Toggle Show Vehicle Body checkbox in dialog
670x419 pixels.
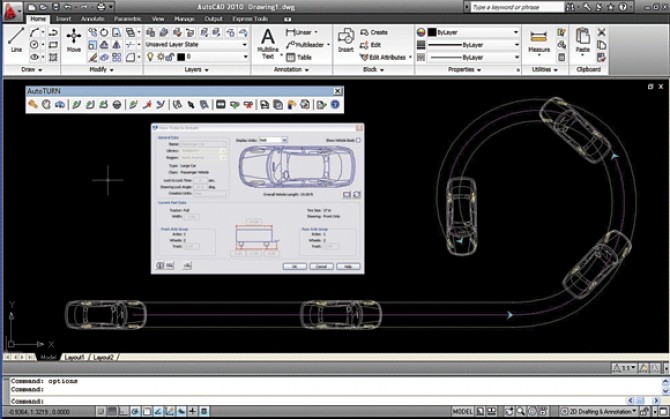[x=359, y=140]
